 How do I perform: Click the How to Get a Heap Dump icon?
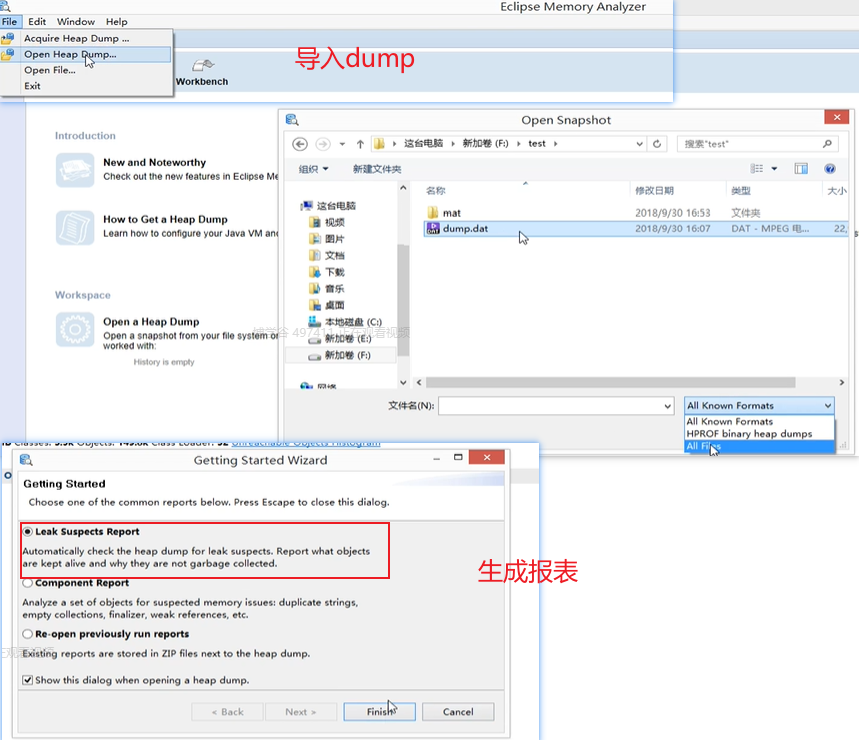pos(75,227)
